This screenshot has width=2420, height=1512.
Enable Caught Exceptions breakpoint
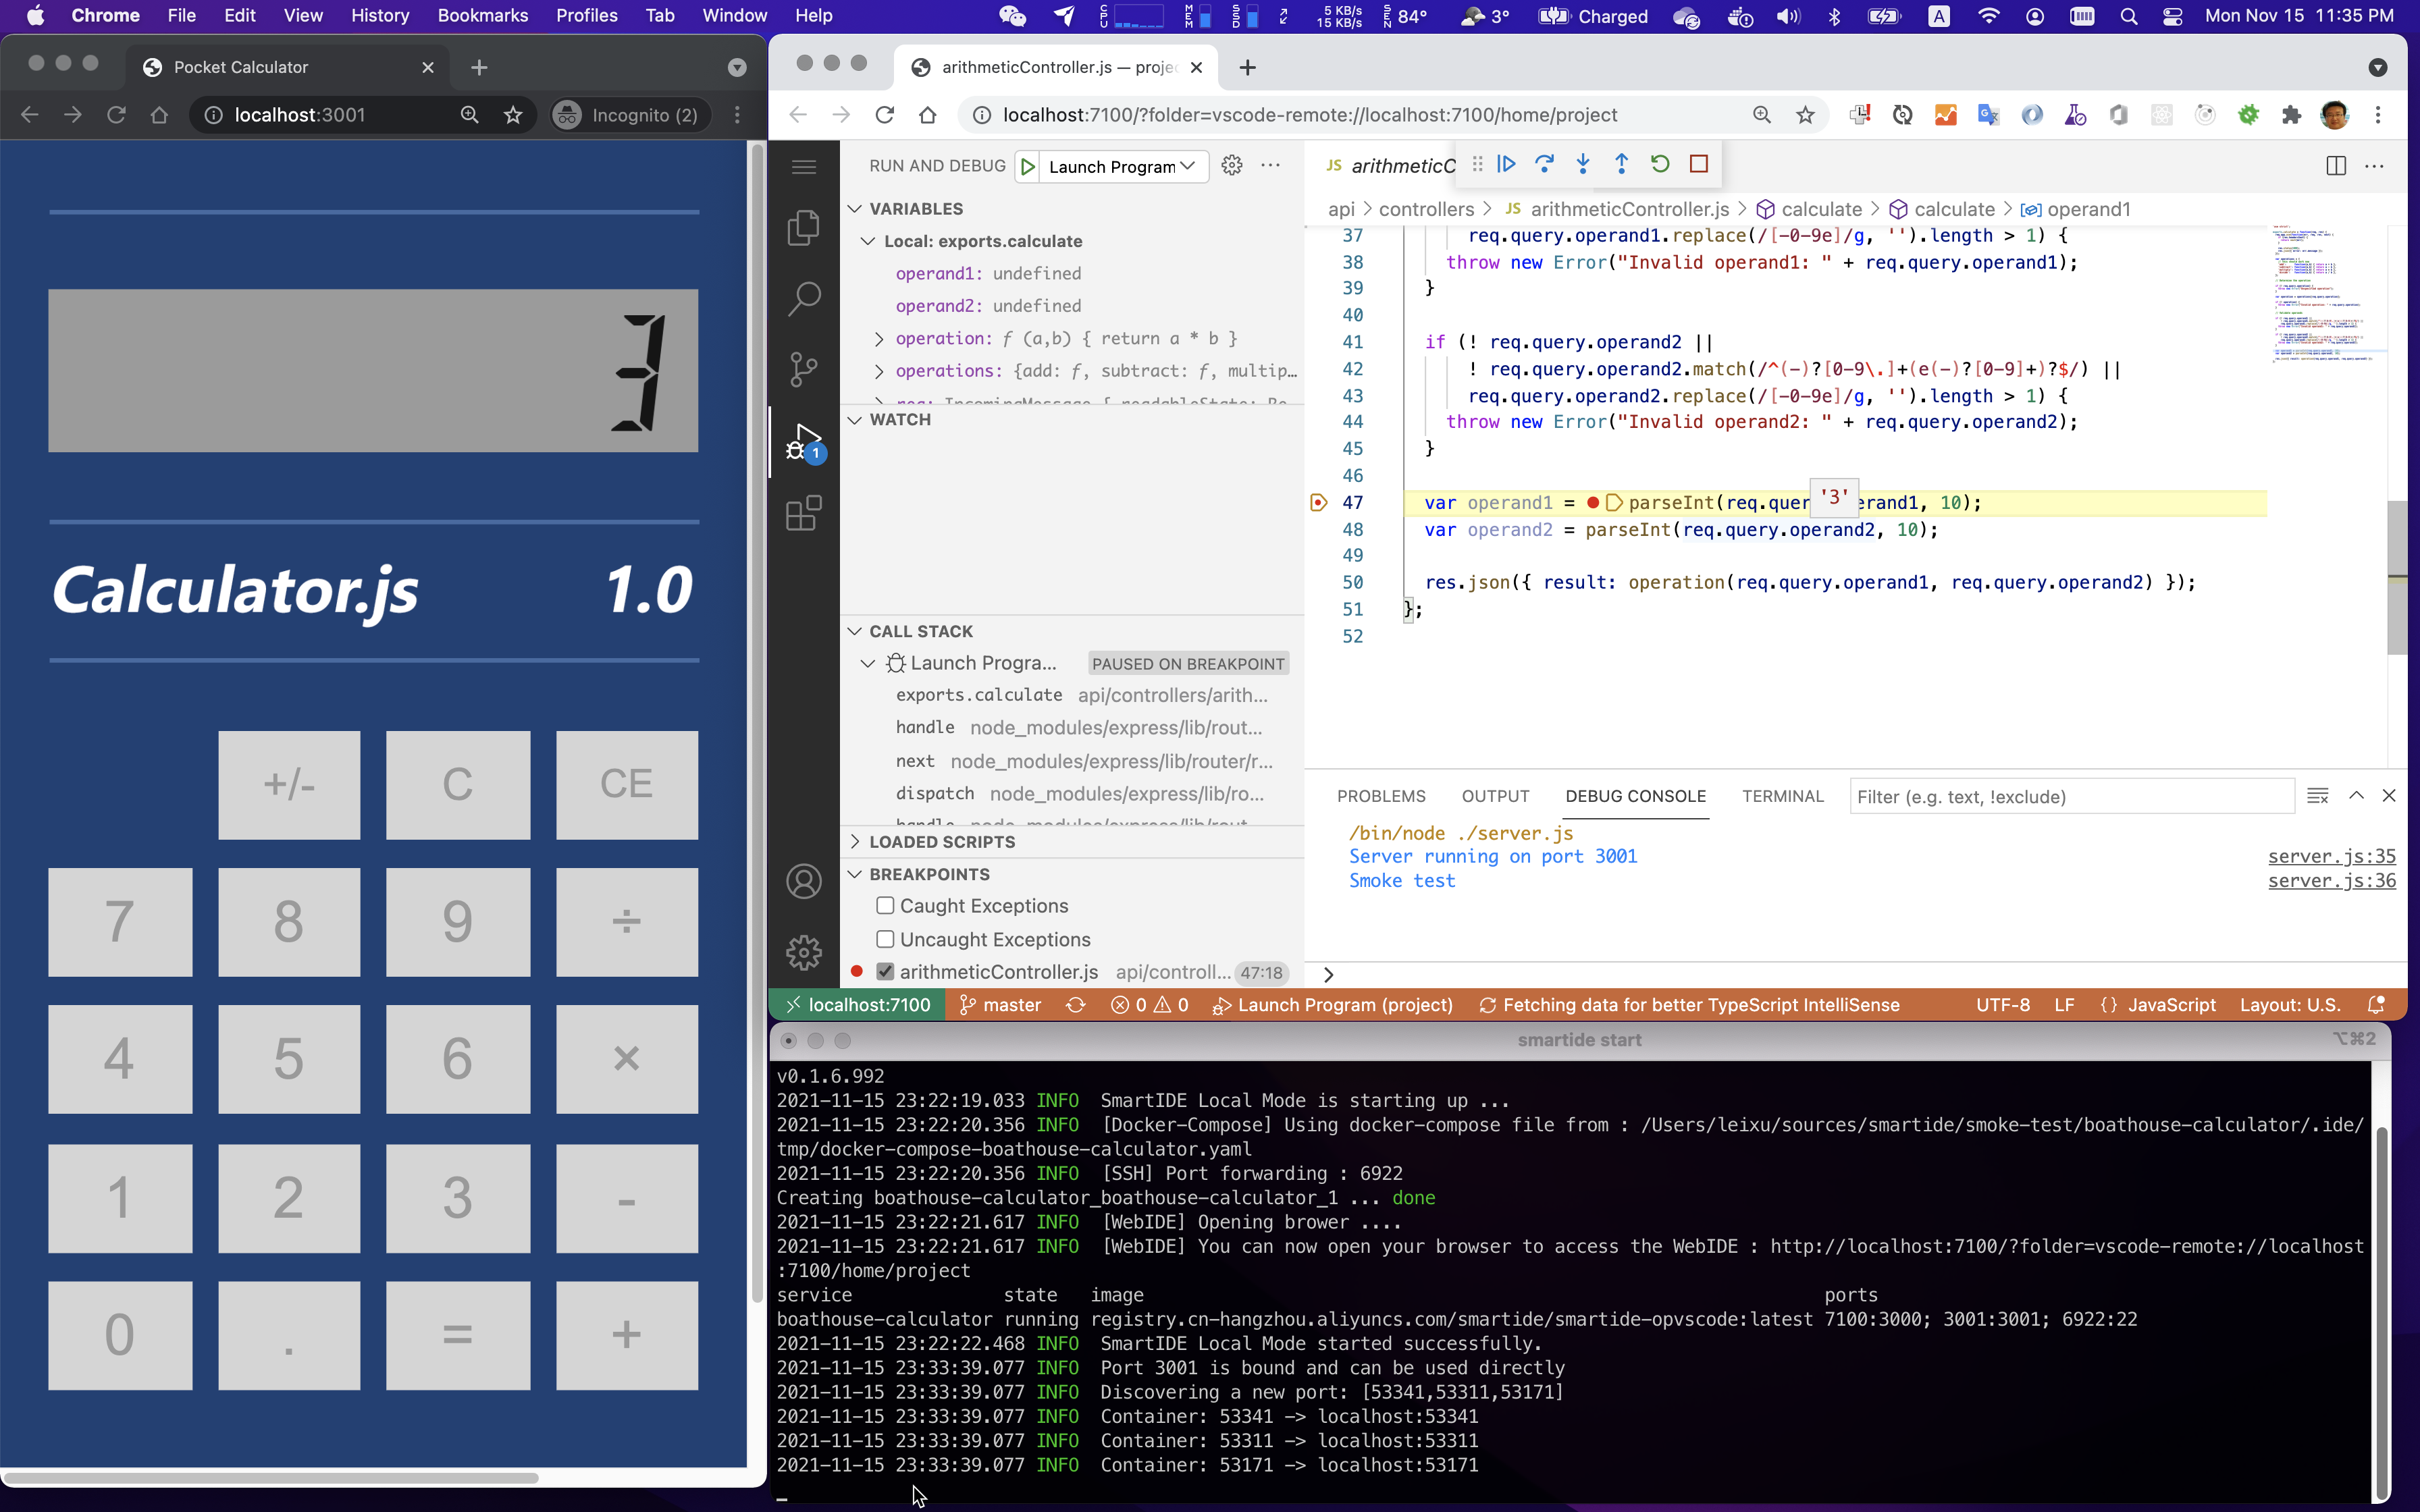click(x=885, y=906)
